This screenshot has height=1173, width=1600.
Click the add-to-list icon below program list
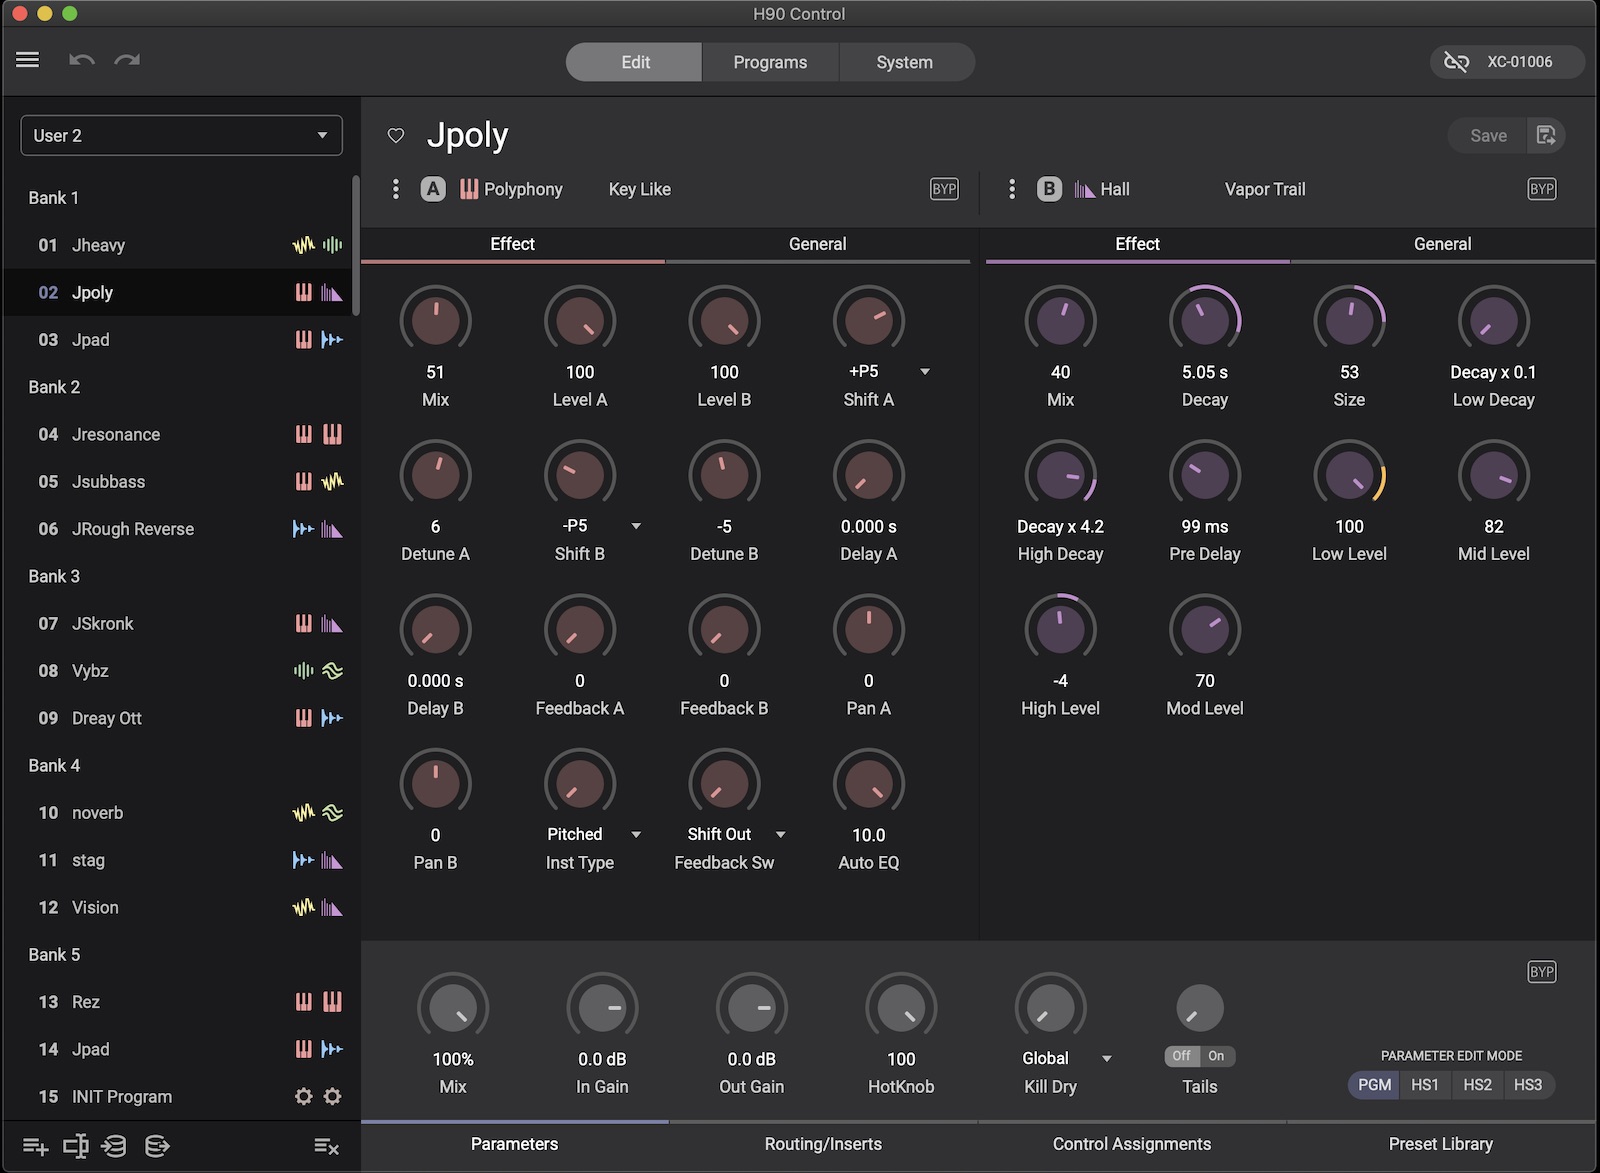coord(35,1146)
